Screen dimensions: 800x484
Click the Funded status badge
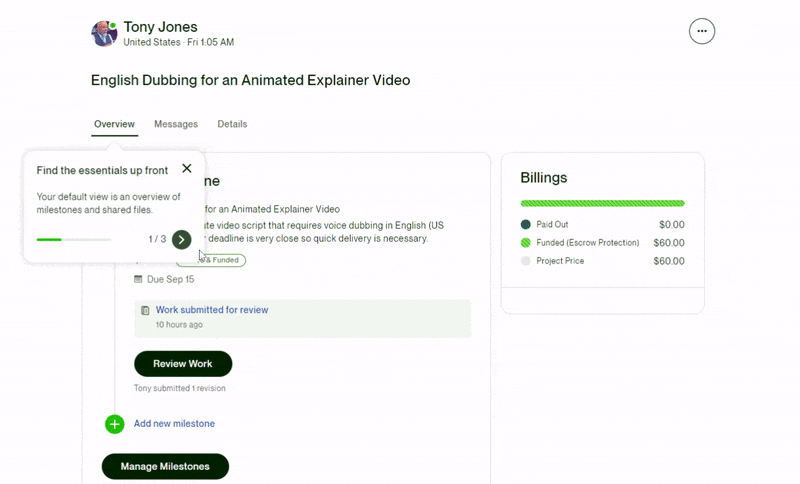coord(223,260)
